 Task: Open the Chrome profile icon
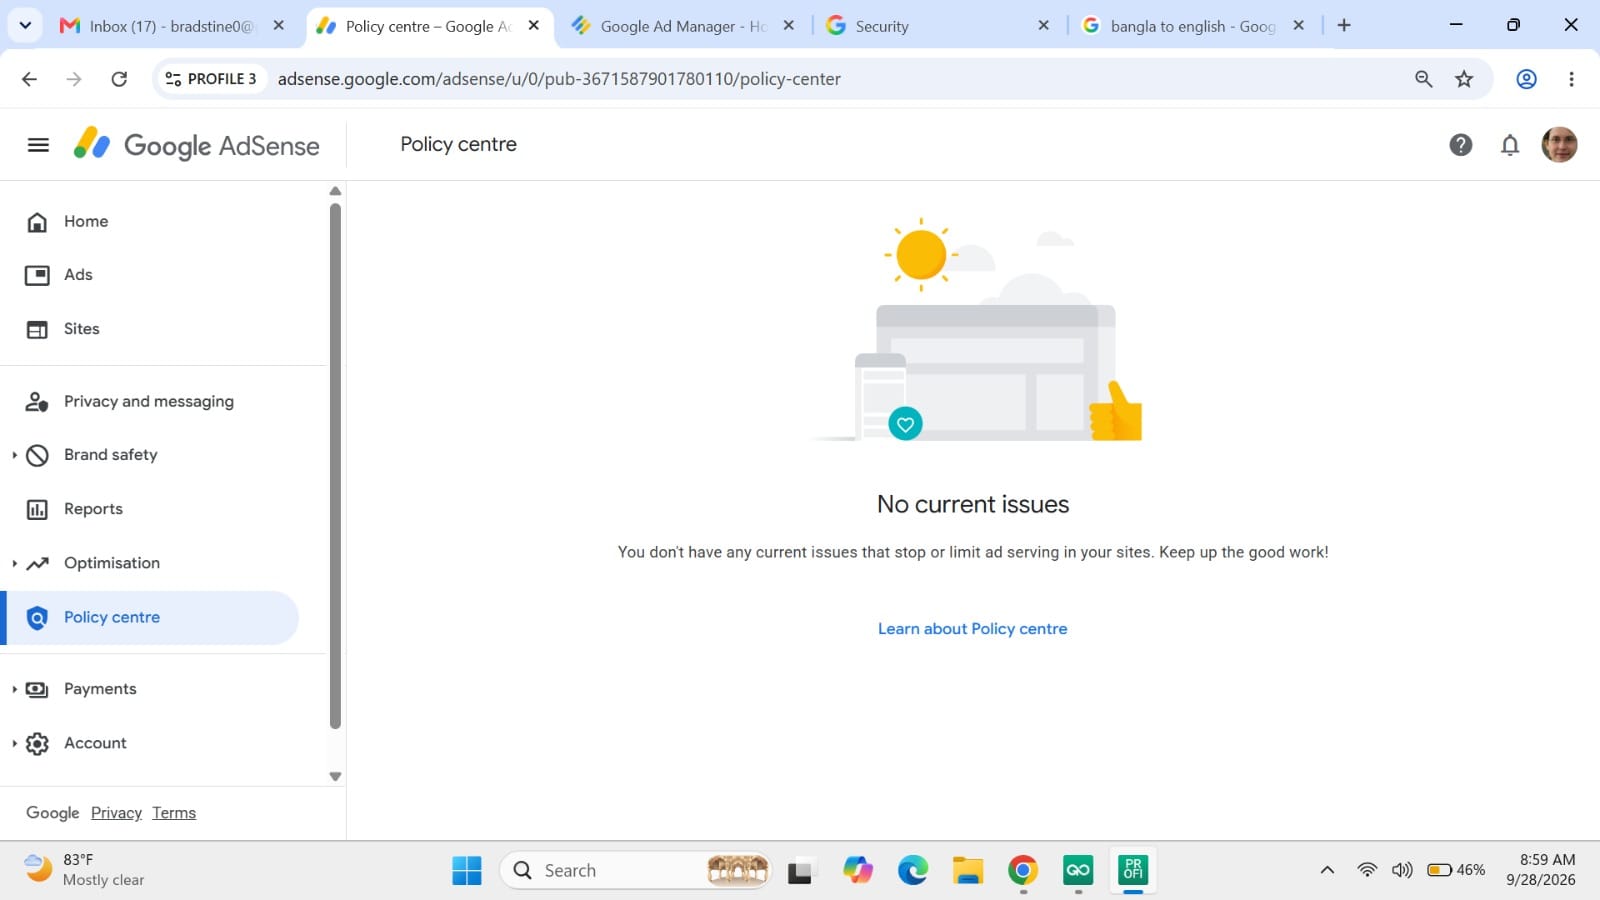tap(1526, 79)
